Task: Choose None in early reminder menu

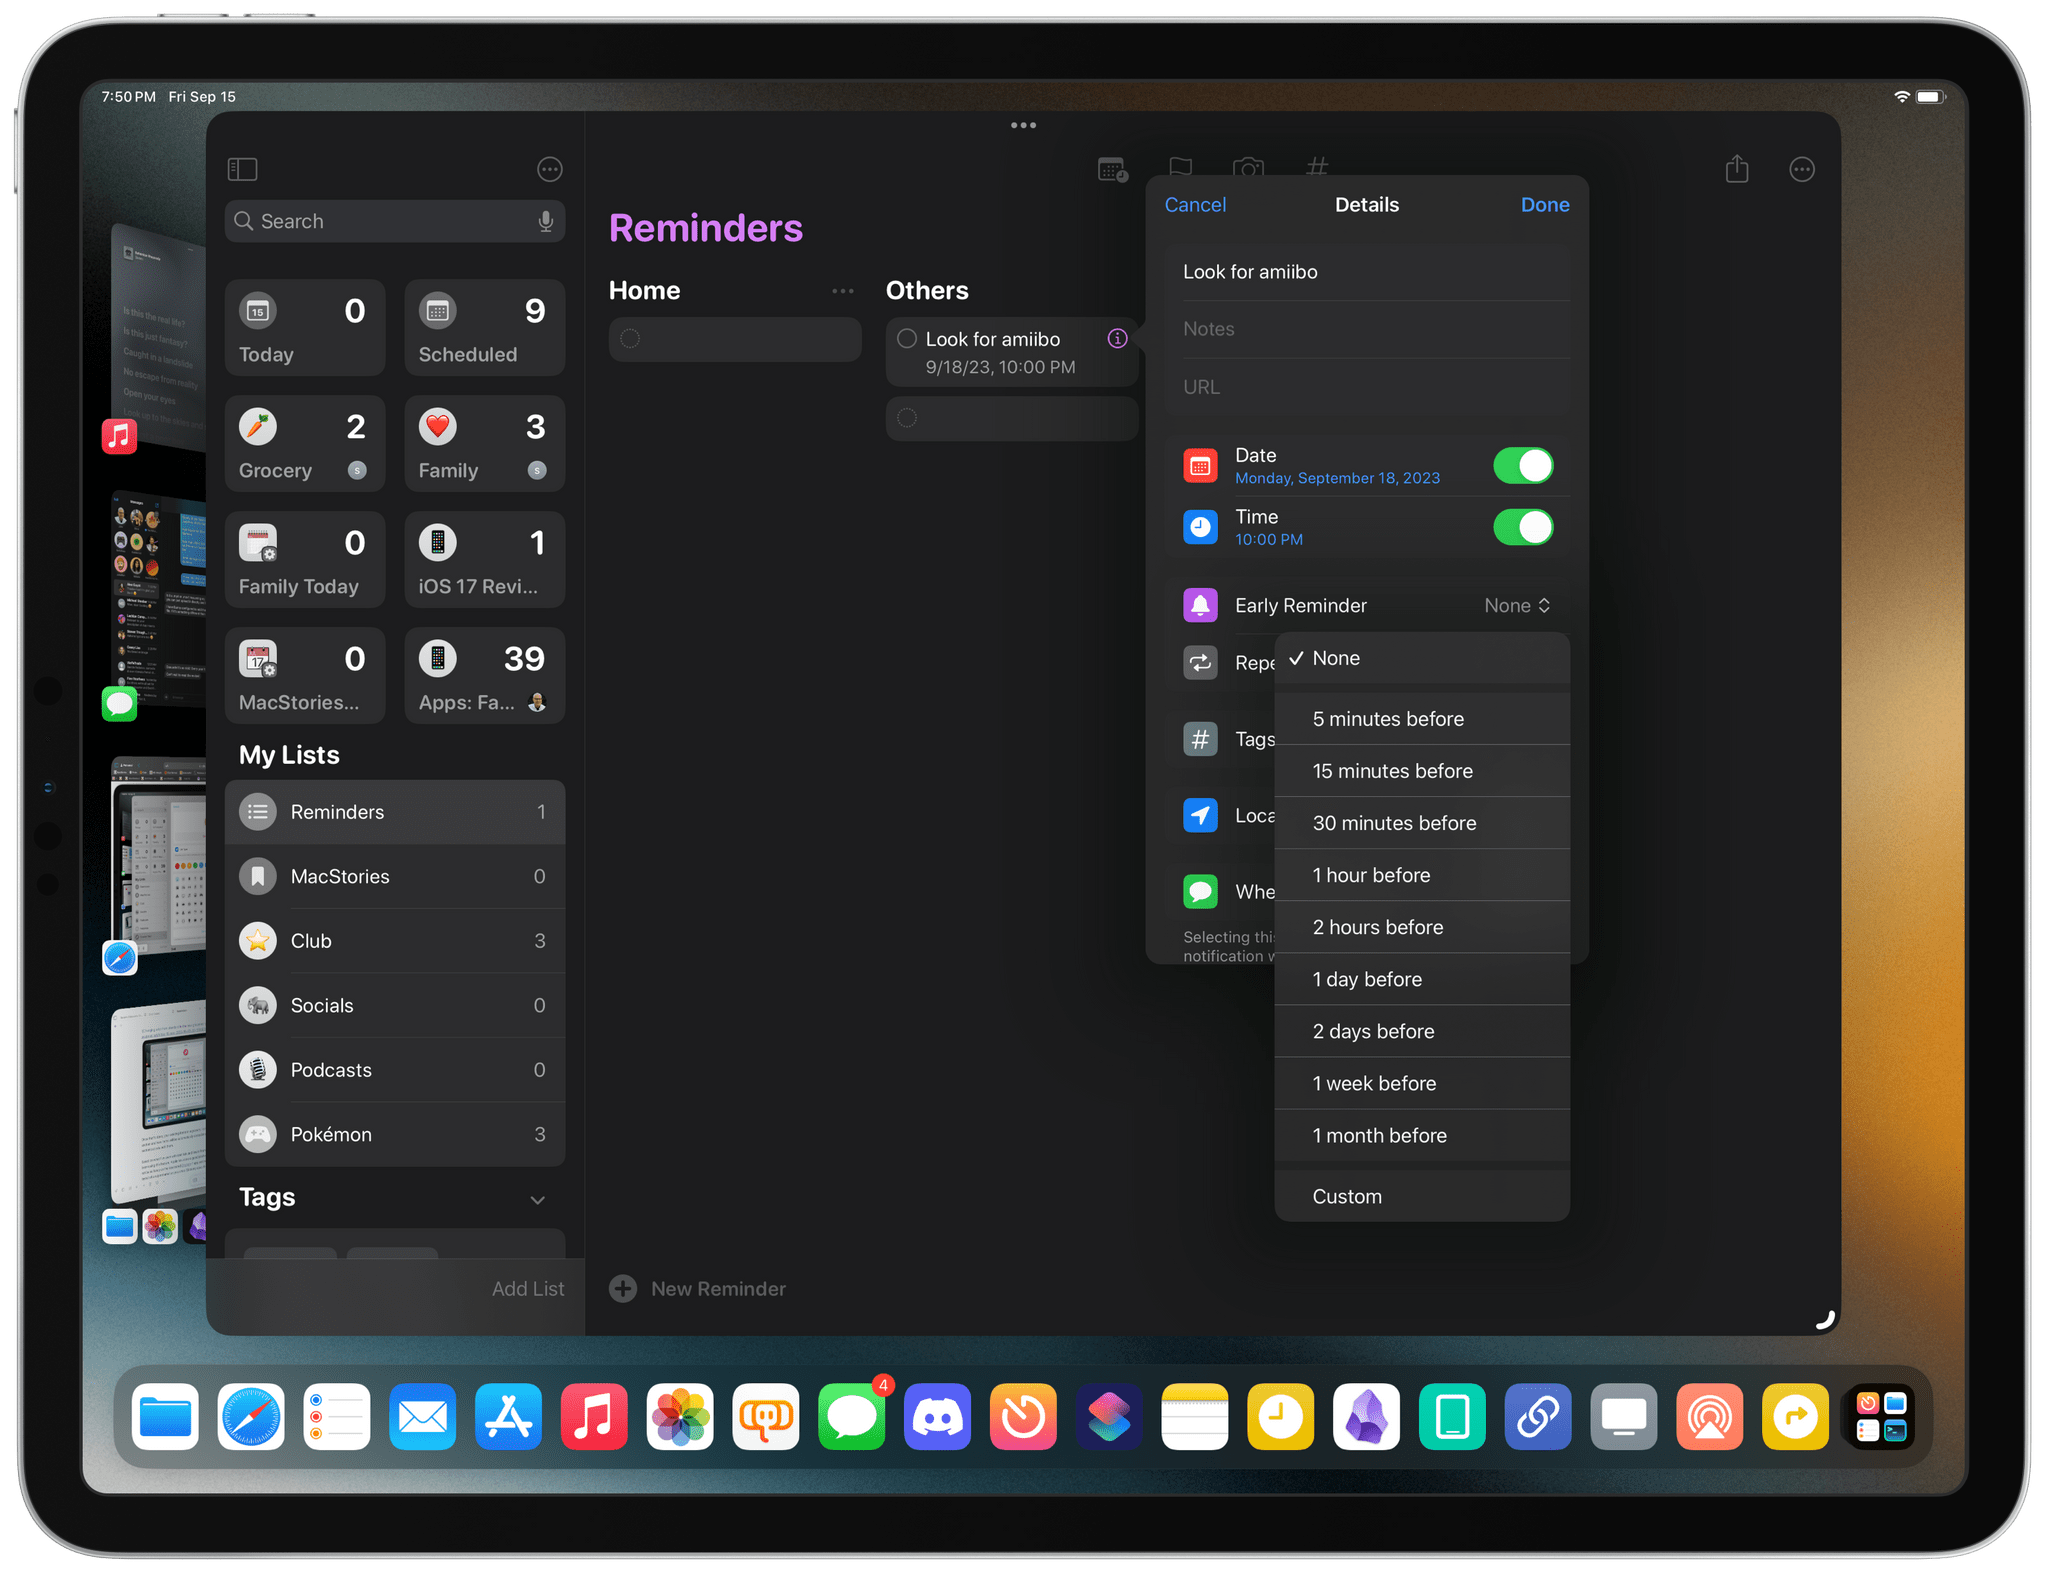Action: 1422,658
